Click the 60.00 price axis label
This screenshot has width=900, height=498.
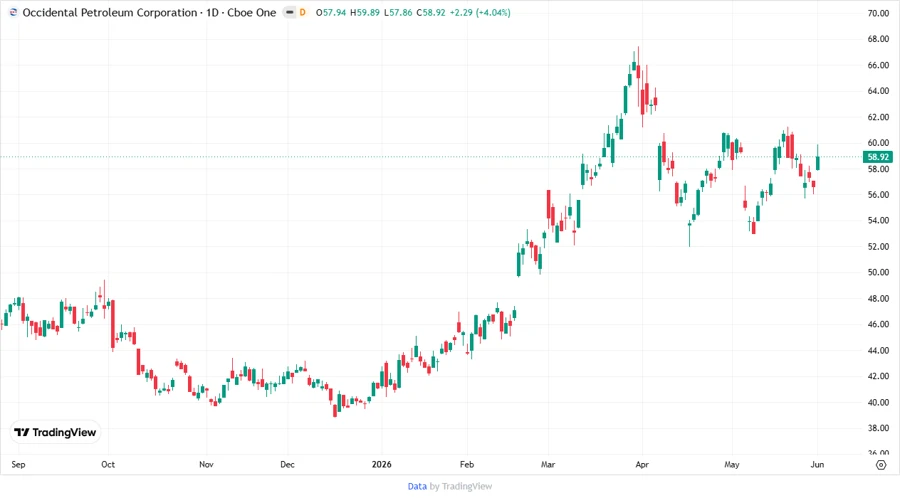click(x=878, y=143)
